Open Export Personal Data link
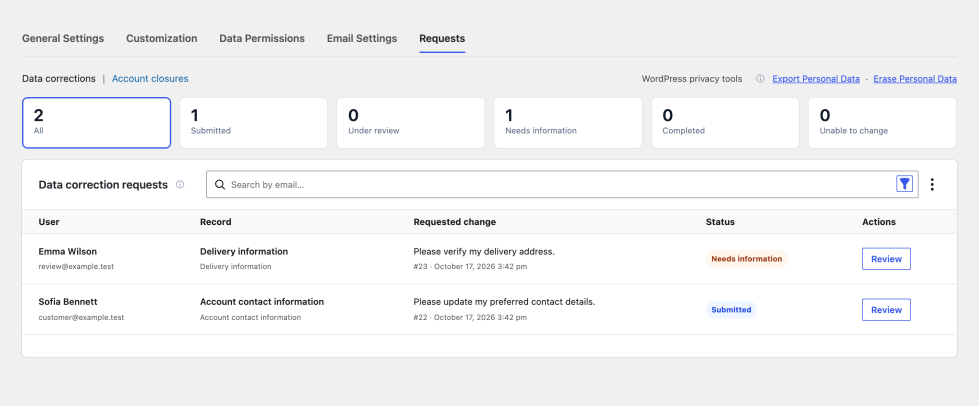Viewport: 979px width, 406px height. 816,79
